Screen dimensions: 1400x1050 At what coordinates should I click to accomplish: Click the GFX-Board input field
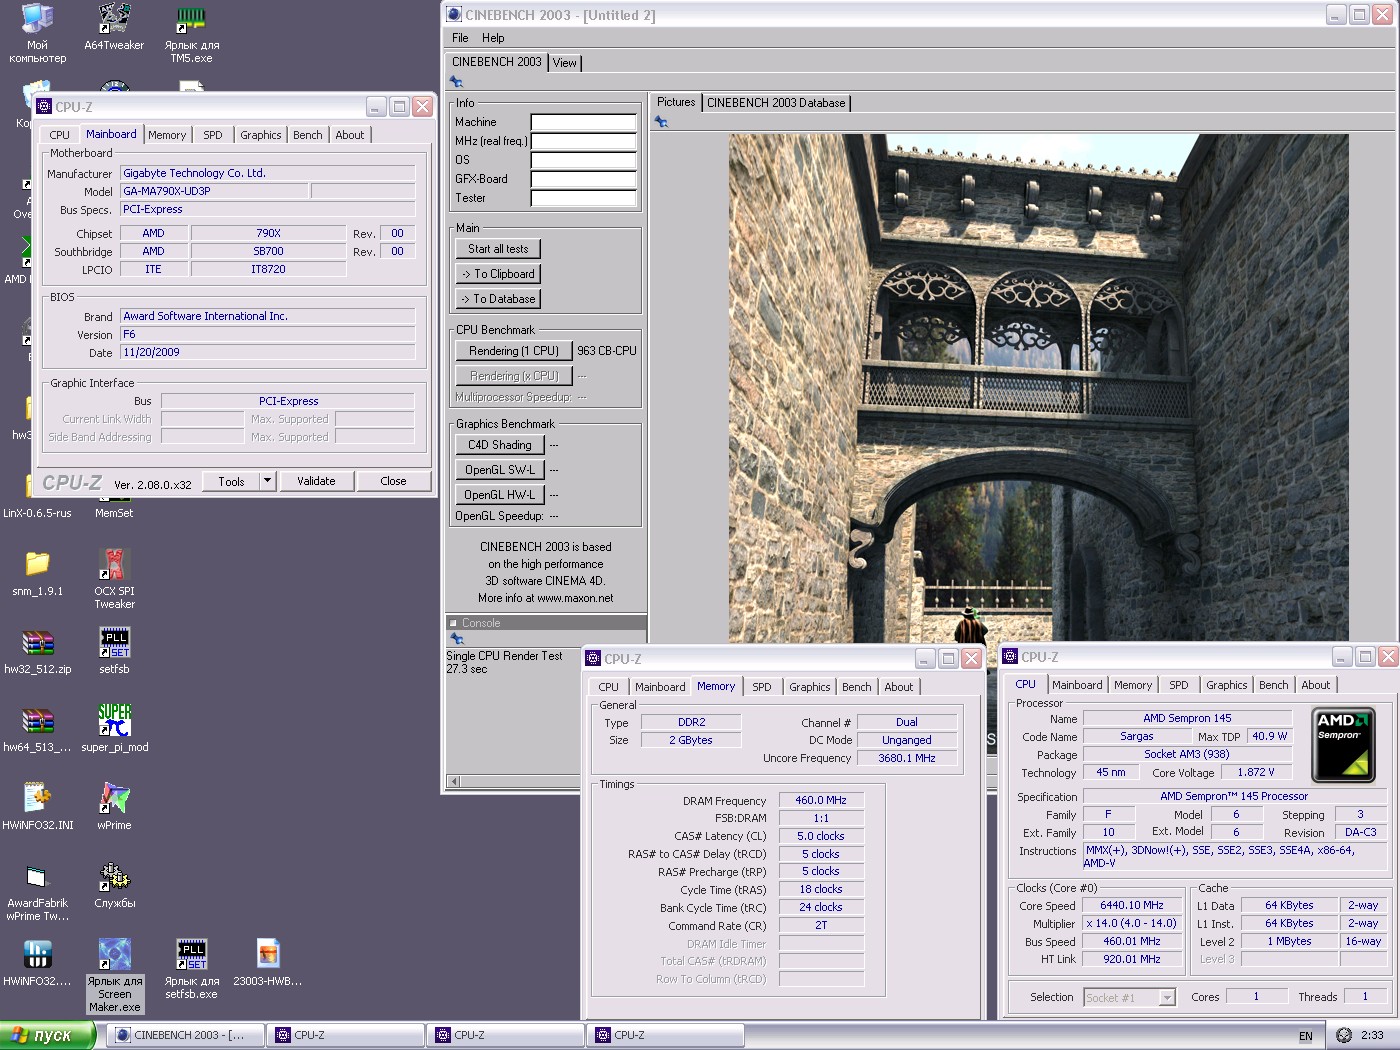click(x=584, y=179)
